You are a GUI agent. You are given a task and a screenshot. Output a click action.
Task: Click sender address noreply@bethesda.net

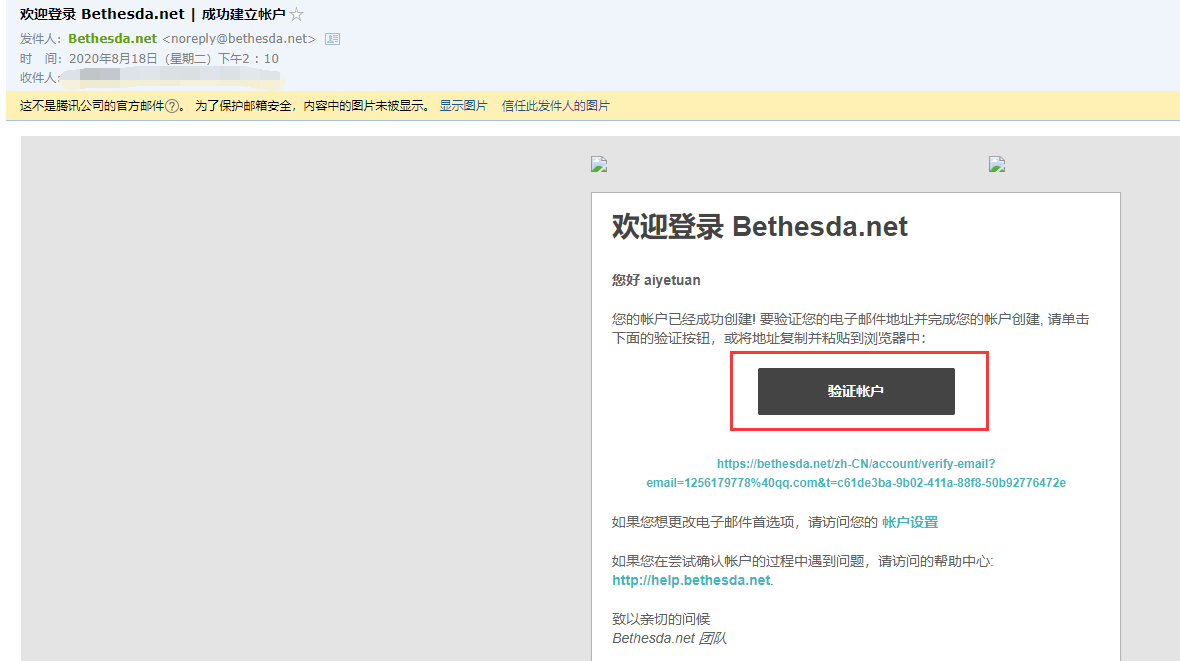point(239,38)
